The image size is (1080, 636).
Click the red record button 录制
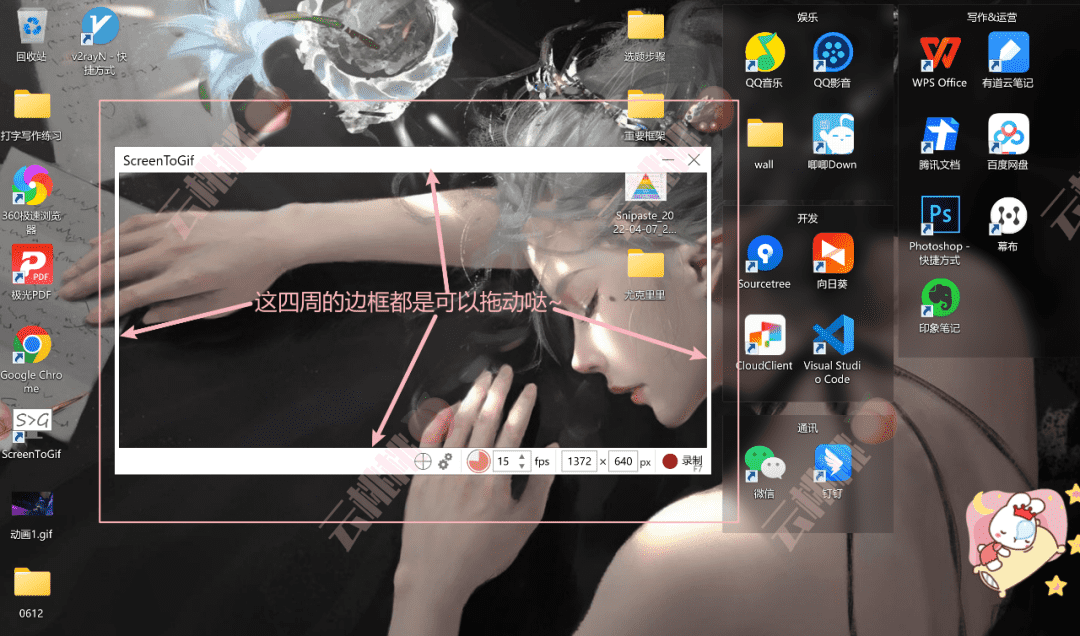click(683, 461)
